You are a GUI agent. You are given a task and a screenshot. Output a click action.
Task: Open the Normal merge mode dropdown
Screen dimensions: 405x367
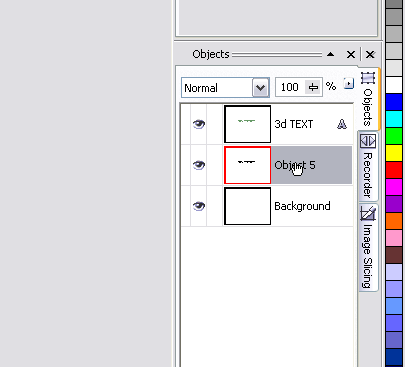(260, 88)
